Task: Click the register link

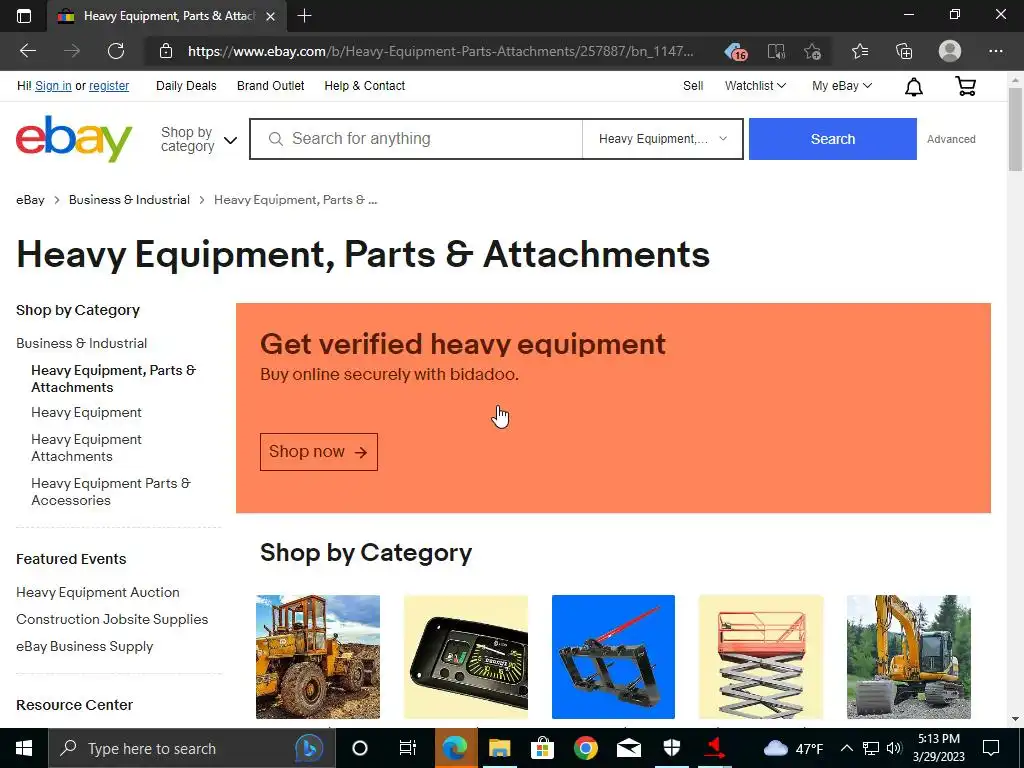Action: pyautogui.click(x=109, y=86)
